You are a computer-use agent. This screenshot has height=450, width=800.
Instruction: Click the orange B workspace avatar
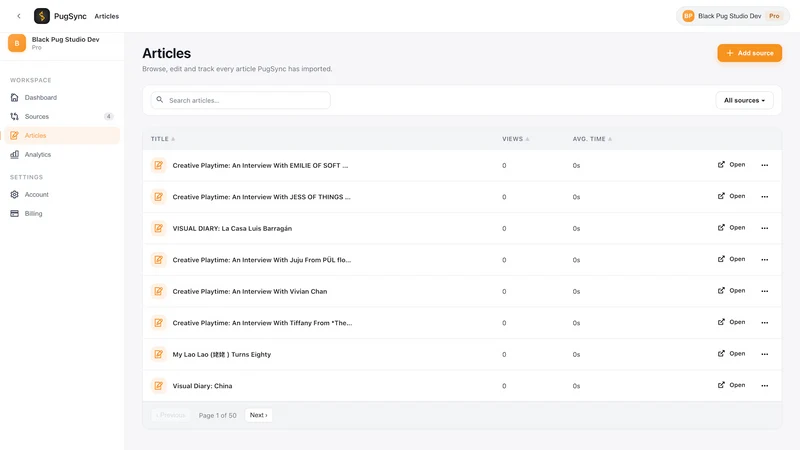(17, 43)
